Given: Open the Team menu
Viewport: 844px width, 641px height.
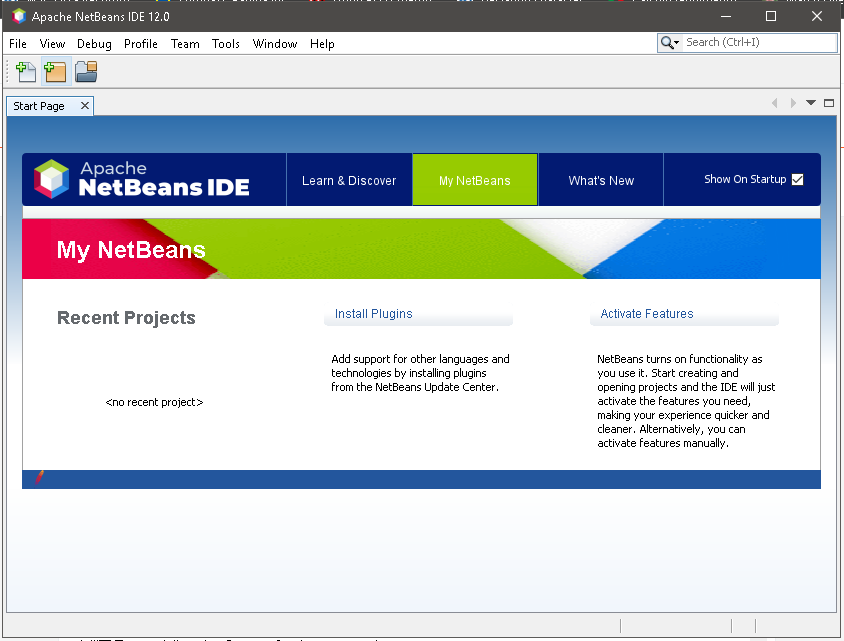Looking at the screenshot, I should tap(185, 44).
